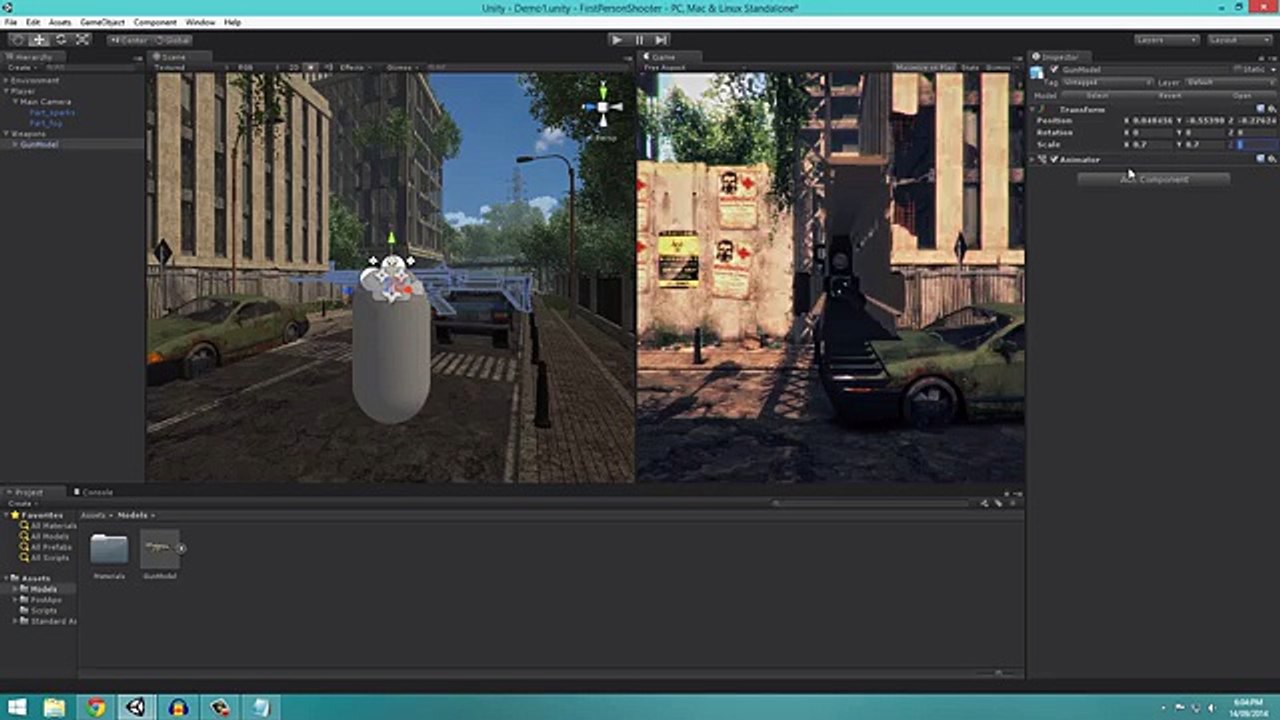Click the Position X field
The width and height of the screenshot is (1280, 720).
coord(1152,121)
